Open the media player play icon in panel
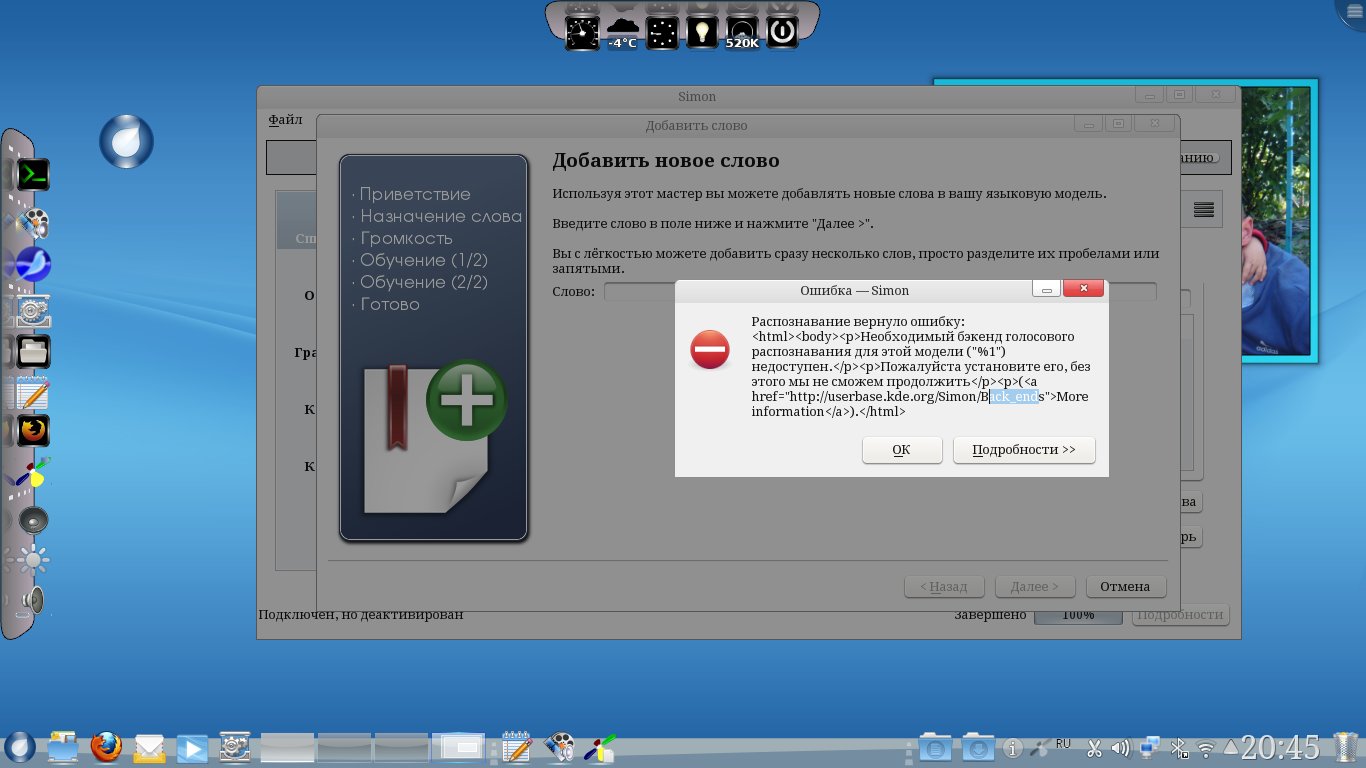This screenshot has height=768, width=1366. (x=192, y=747)
